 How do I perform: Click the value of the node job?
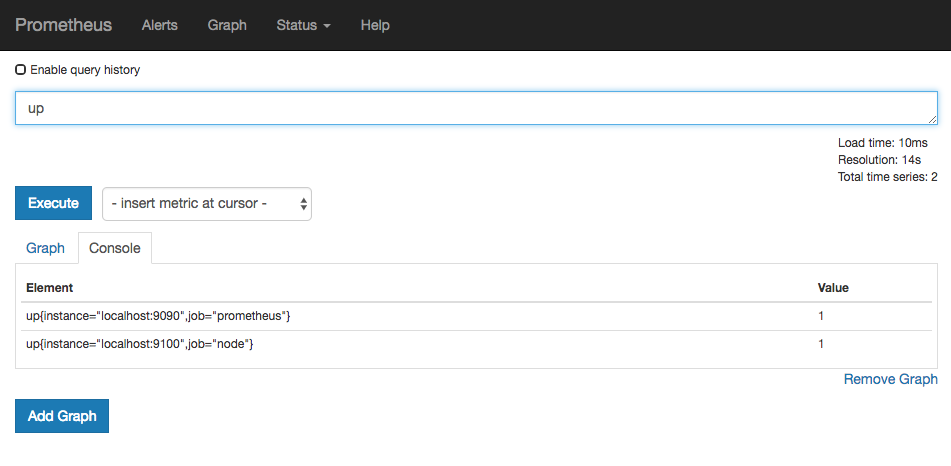[821, 344]
